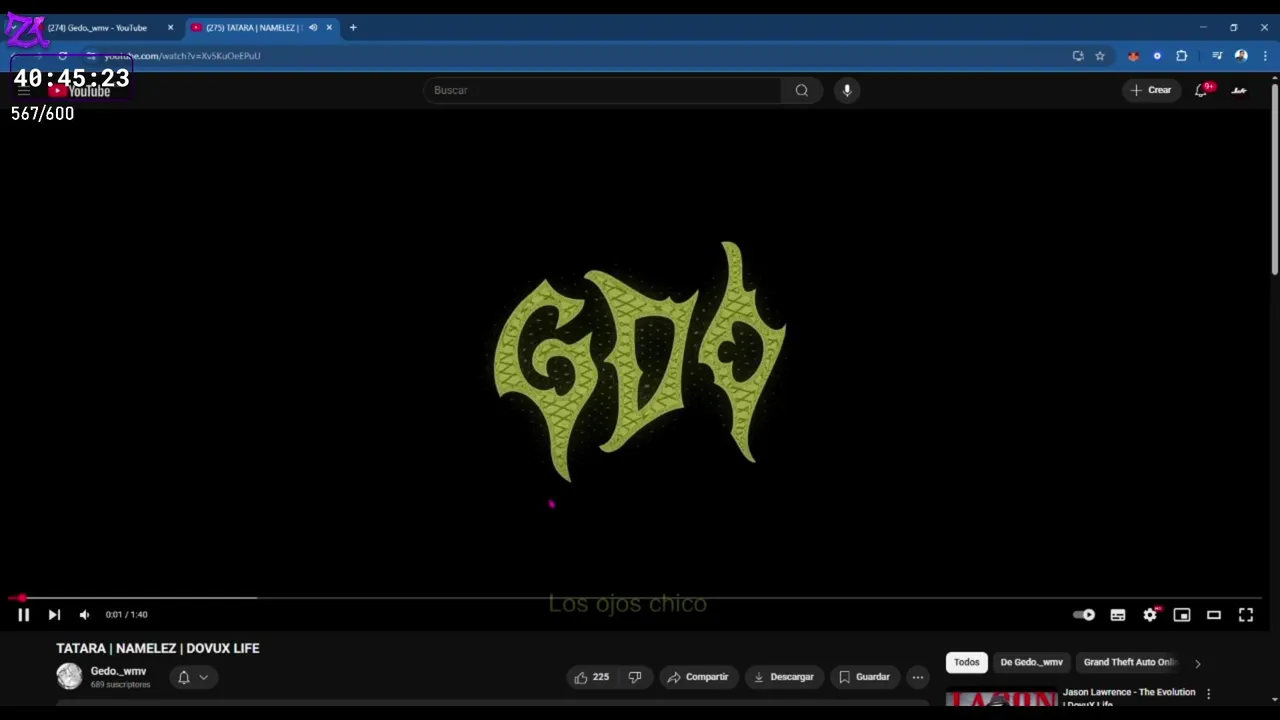Enter fullscreen mode
Image resolution: width=1280 pixels, height=720 pixels.
[1246, 615]
